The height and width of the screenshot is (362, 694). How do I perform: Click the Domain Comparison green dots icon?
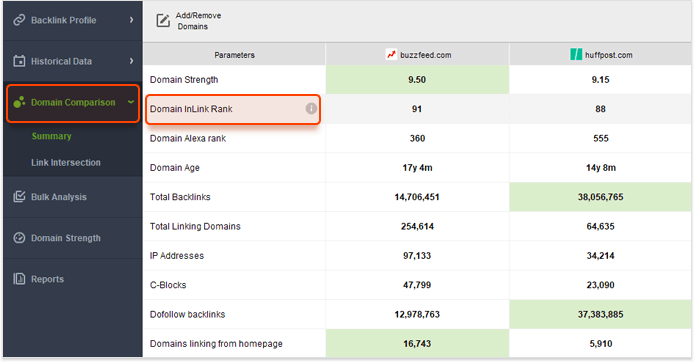tap(19, 102)
